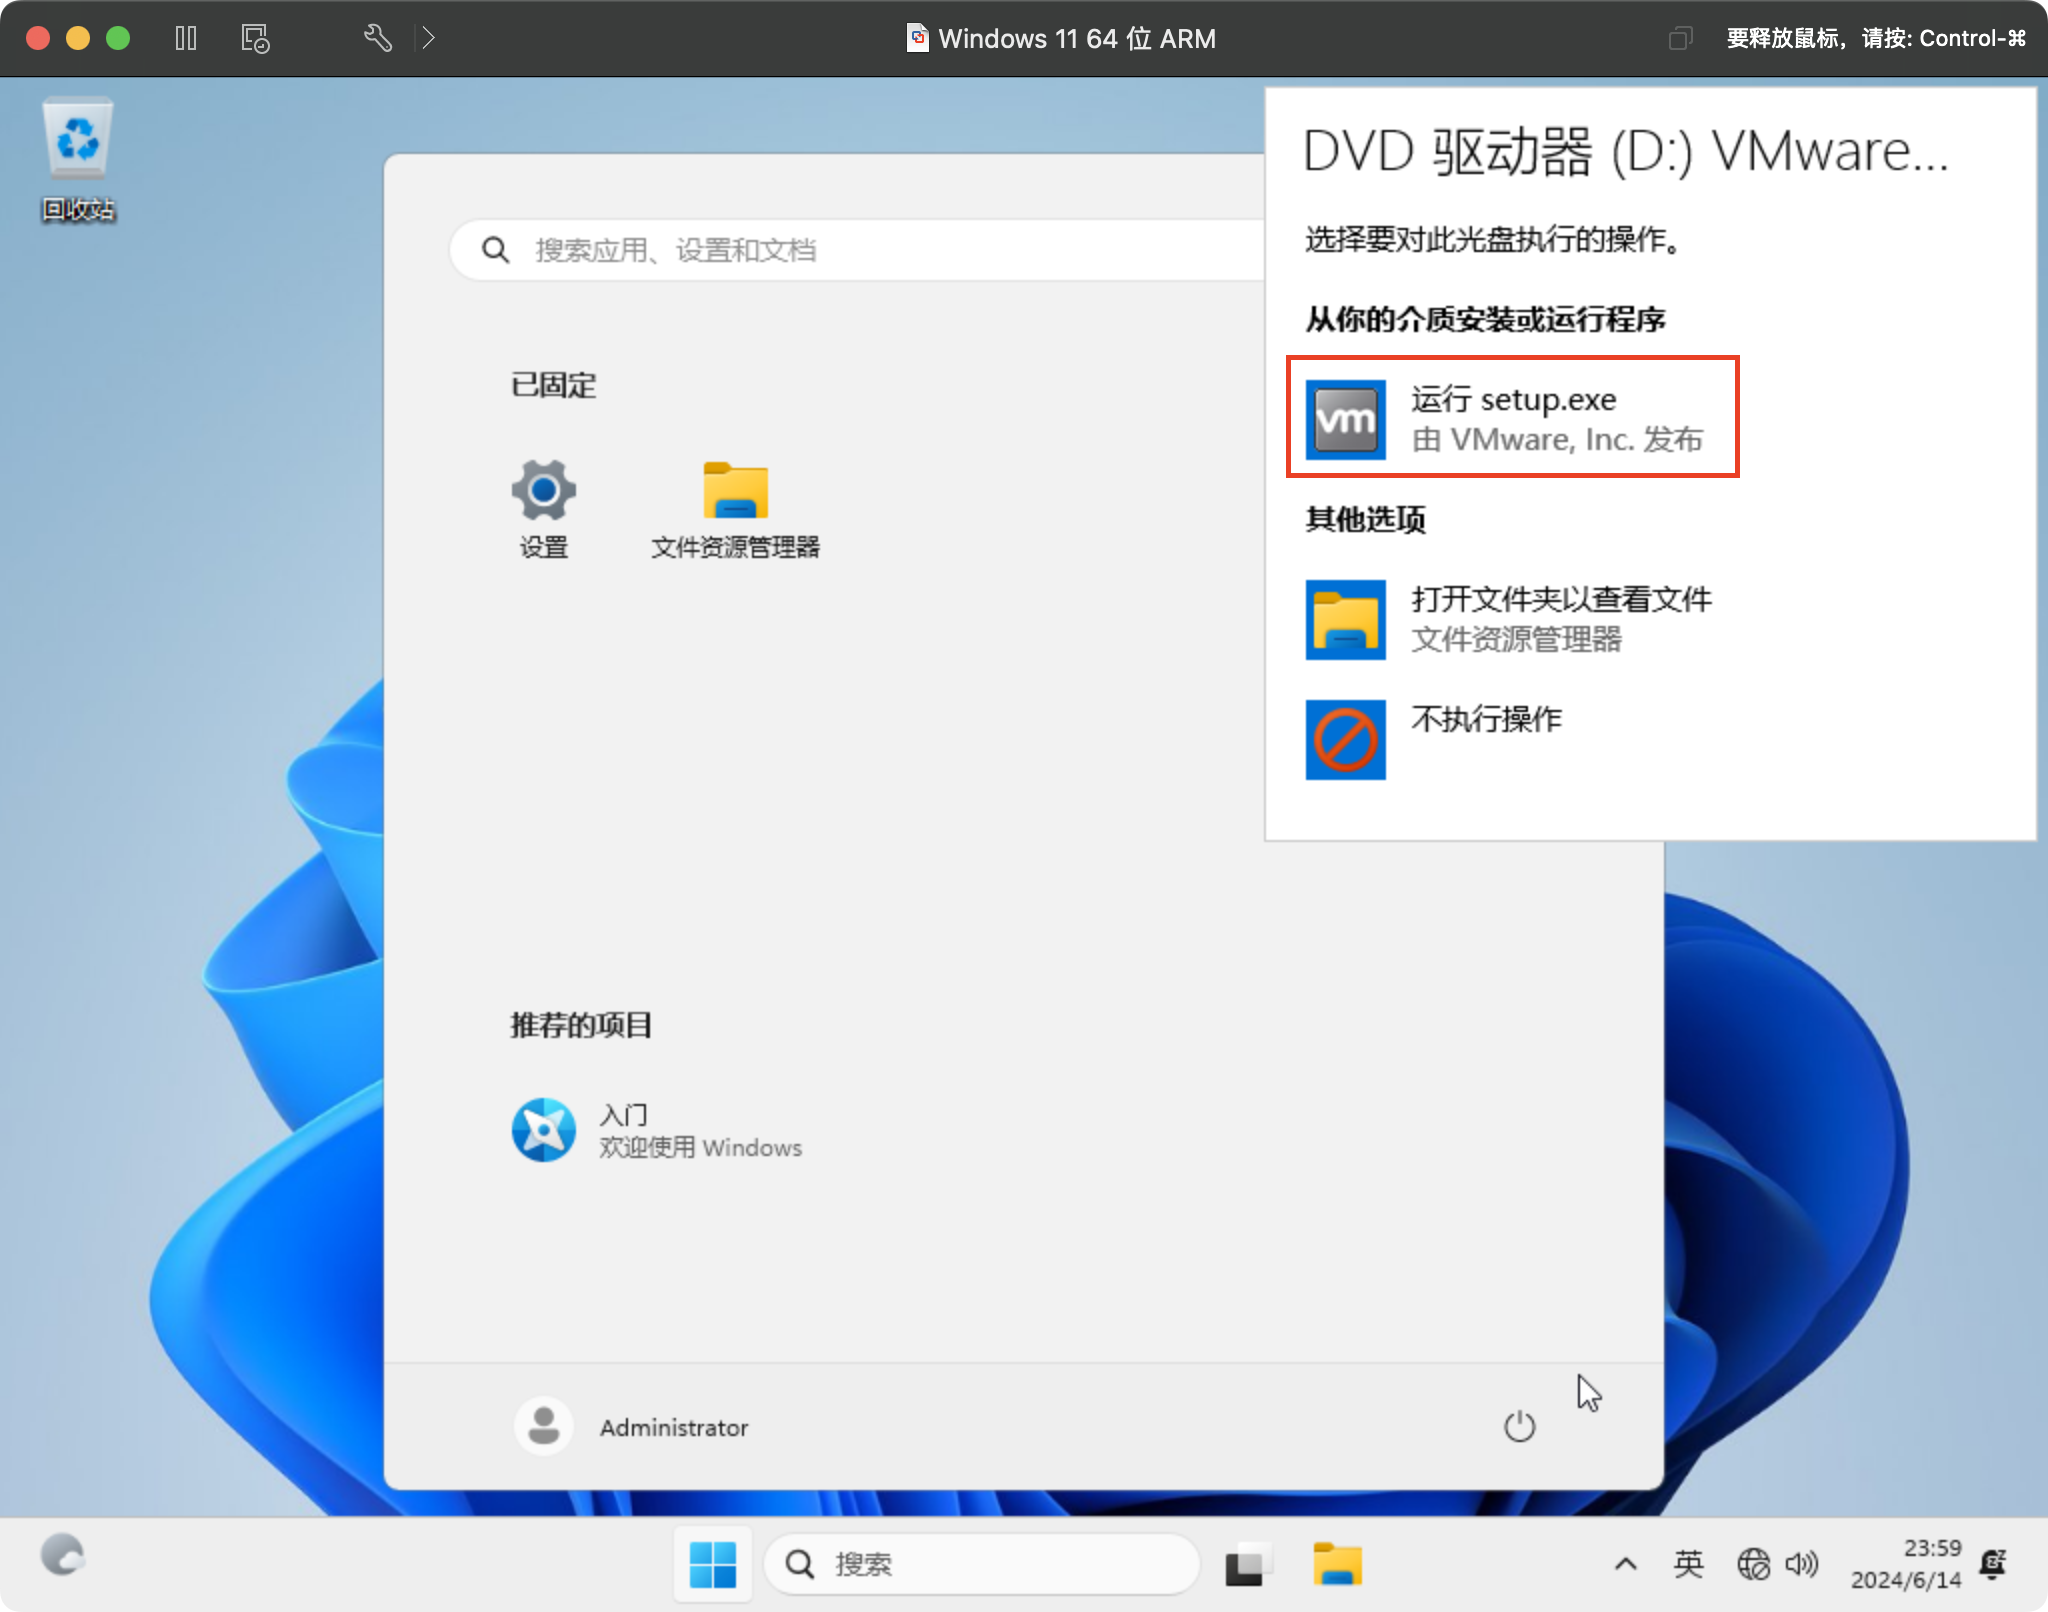2048x1612 pixels.
Task: Open pinned Settings app
Action: [x=543, y=509]
